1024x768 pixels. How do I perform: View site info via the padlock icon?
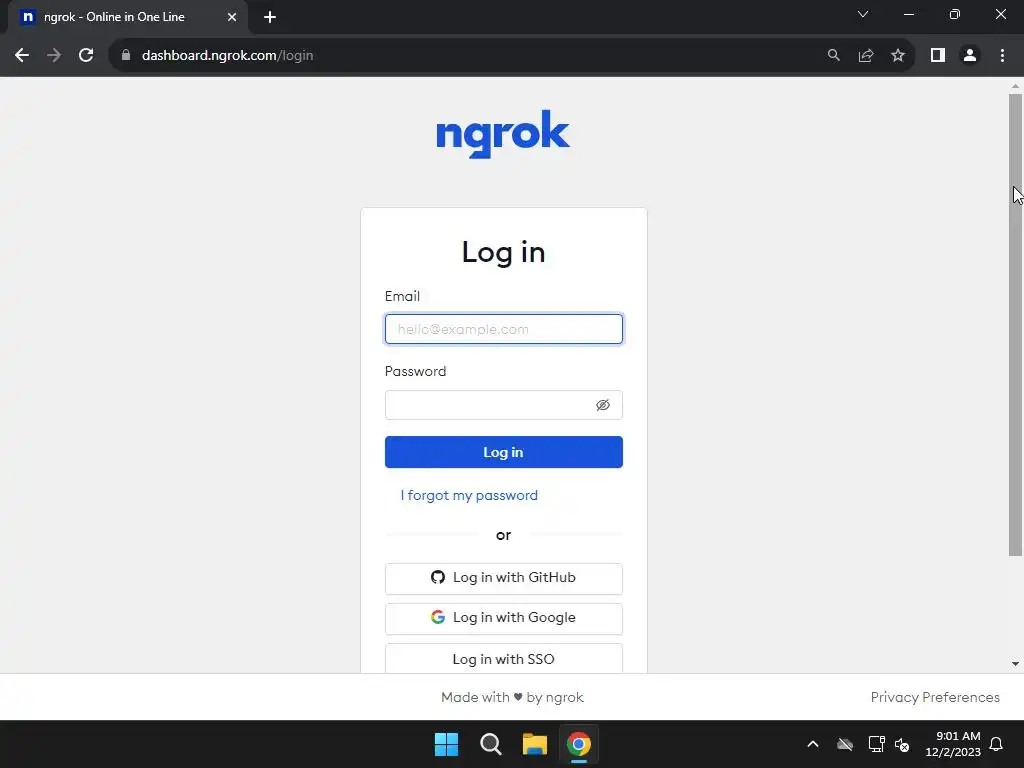click(x=126, y=56)
